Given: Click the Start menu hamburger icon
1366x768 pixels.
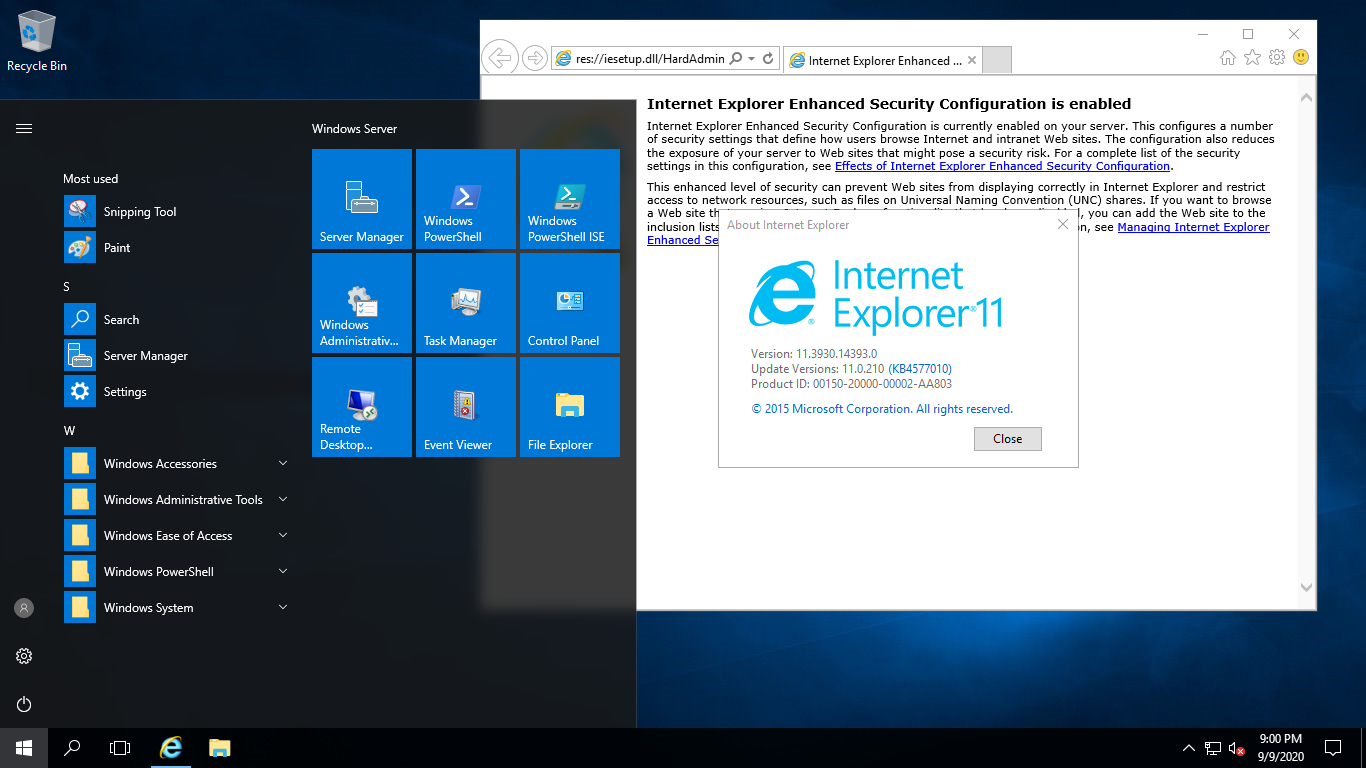Looking at the screenshot, I should [x=24, y=128].
